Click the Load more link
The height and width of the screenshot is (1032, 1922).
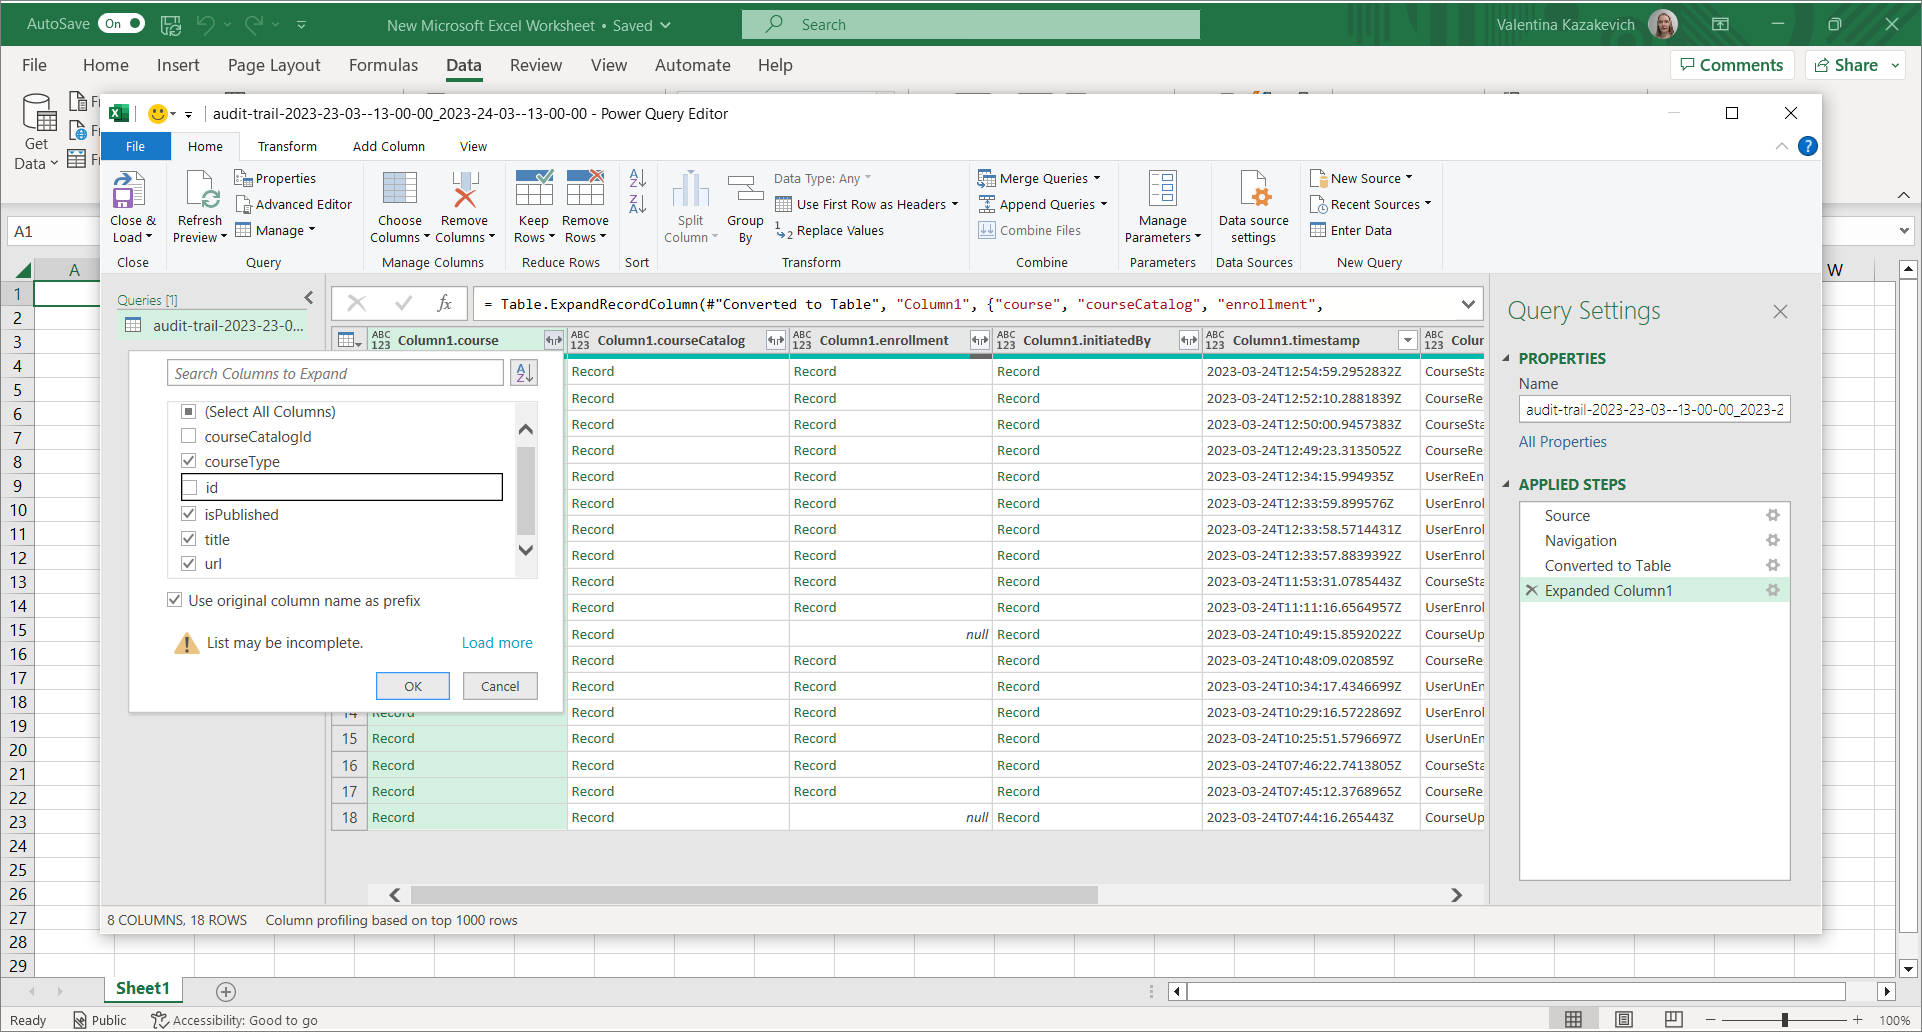497,643
